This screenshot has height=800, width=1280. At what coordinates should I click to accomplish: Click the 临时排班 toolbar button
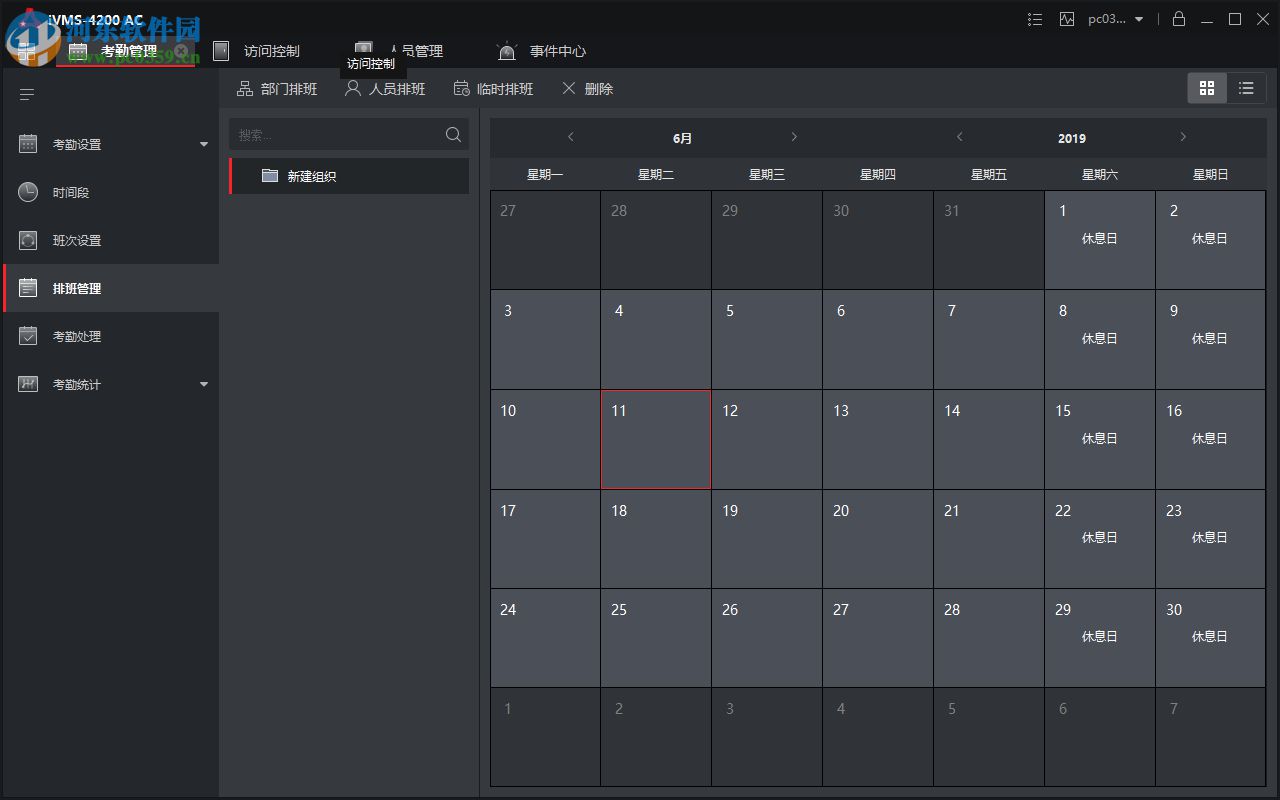pos(493,89)
